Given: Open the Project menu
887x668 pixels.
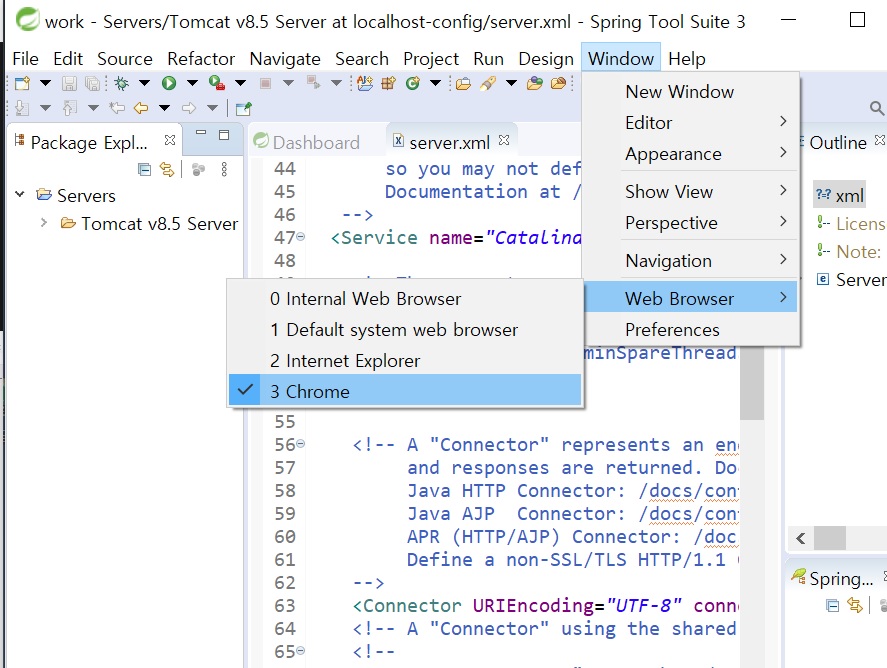Looking at the screenshot, I should pyautogui.click(x=430, y=59).
